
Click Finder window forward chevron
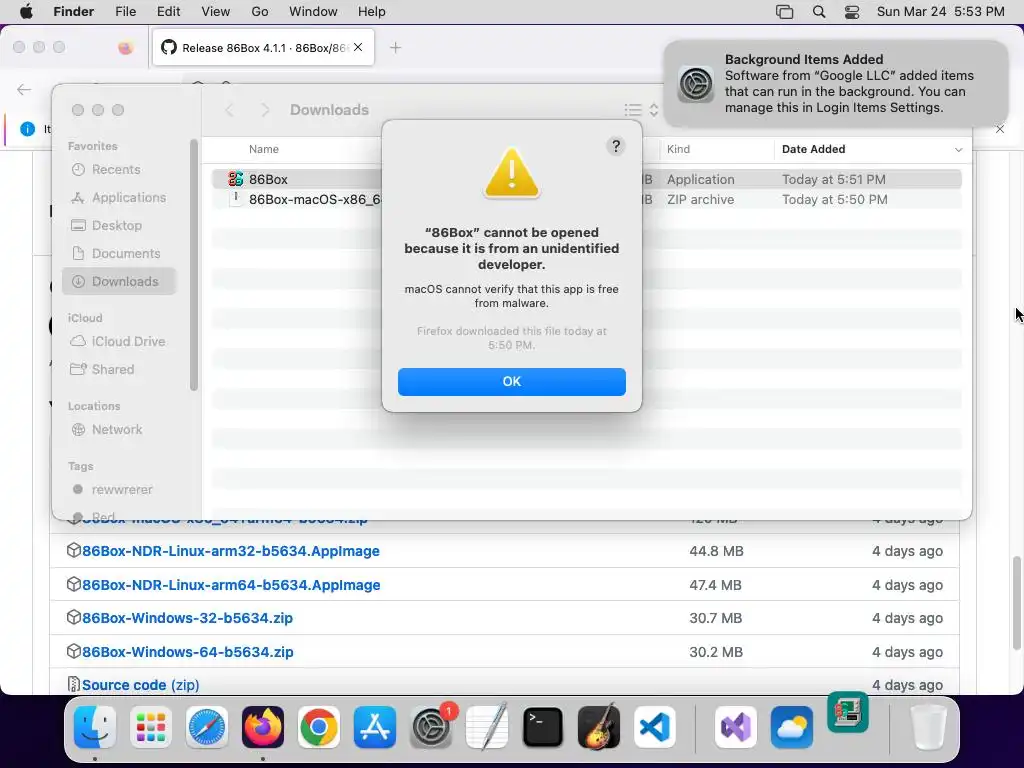(x=265, y=110)
